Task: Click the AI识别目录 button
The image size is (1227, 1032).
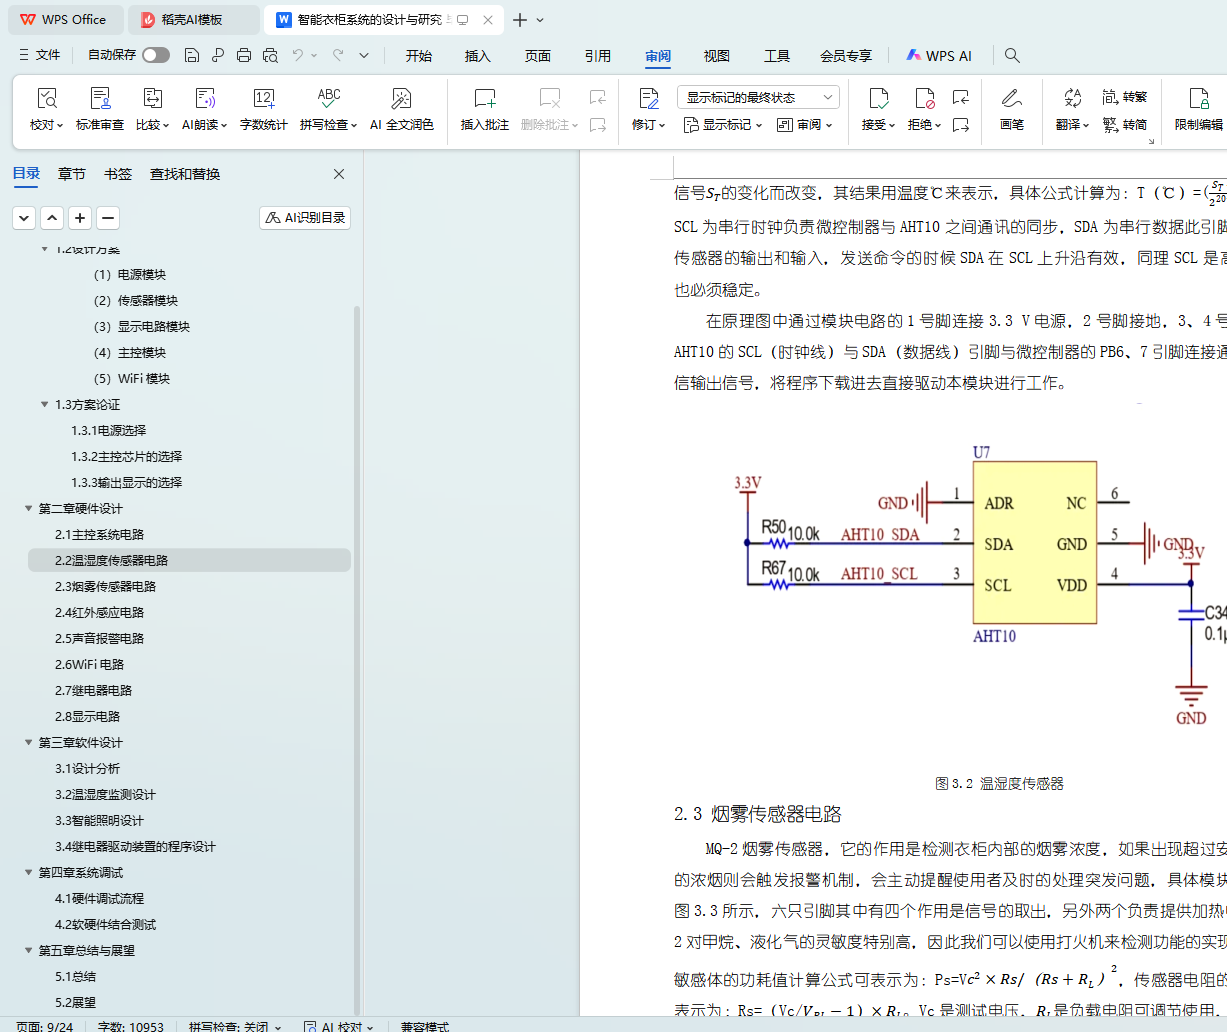Action: (305, 218)
